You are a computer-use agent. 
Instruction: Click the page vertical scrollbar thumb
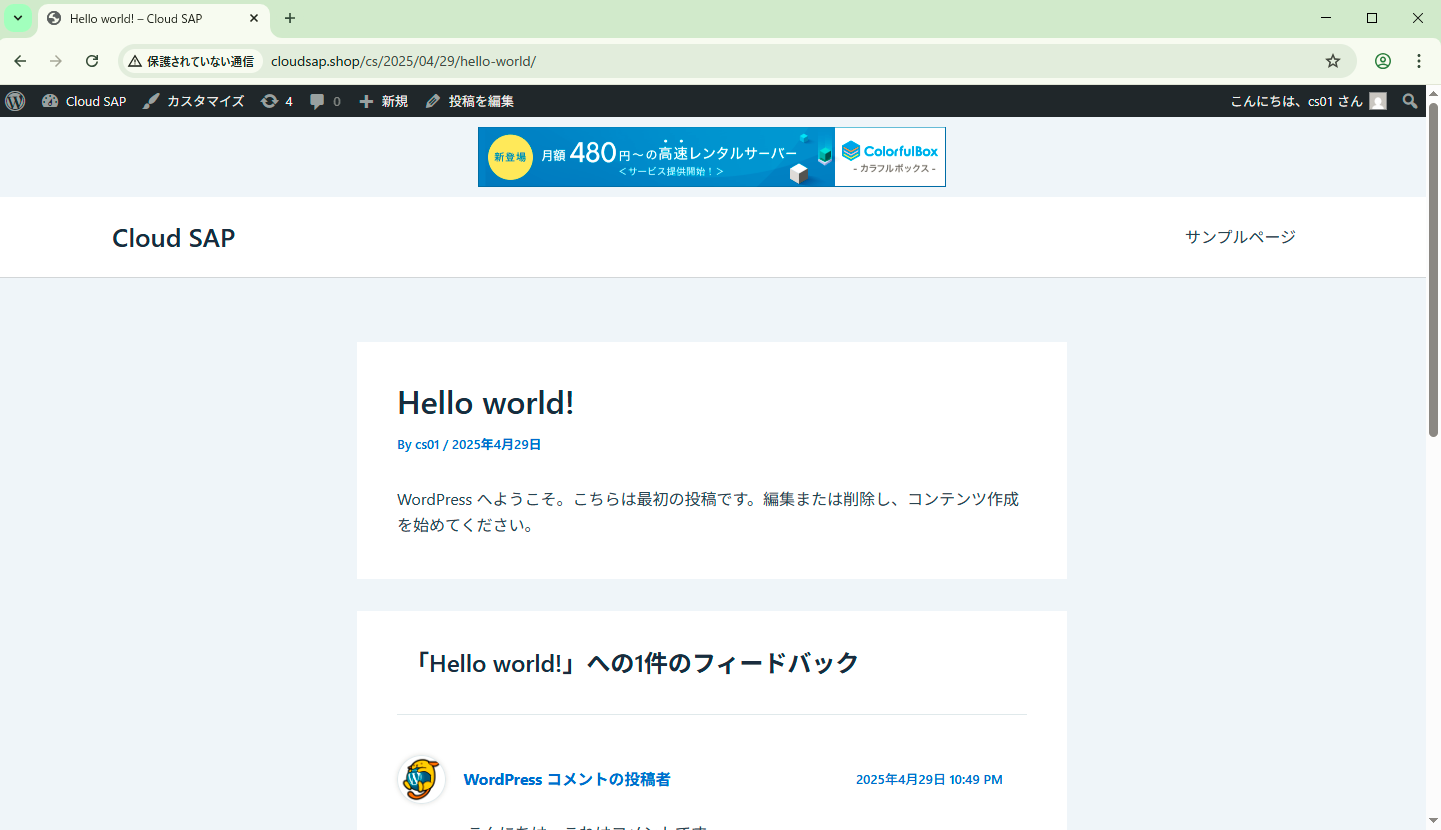[1433, 268]
